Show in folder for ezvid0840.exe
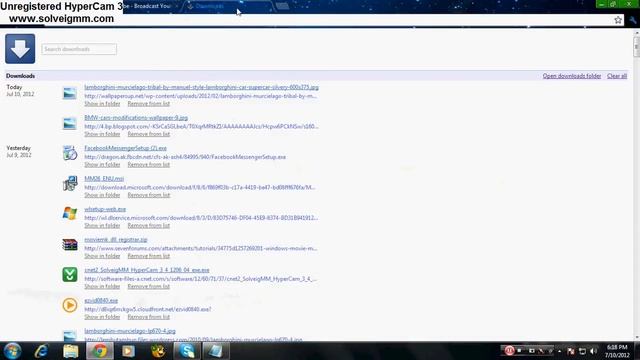 pos(102,317)
